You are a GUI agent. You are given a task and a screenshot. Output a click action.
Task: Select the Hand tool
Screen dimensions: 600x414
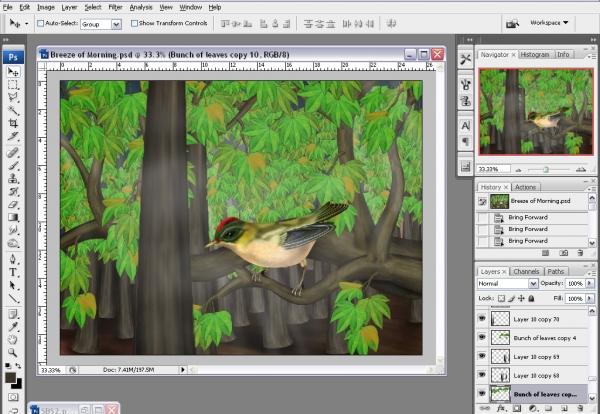click(x=13, y=340)
